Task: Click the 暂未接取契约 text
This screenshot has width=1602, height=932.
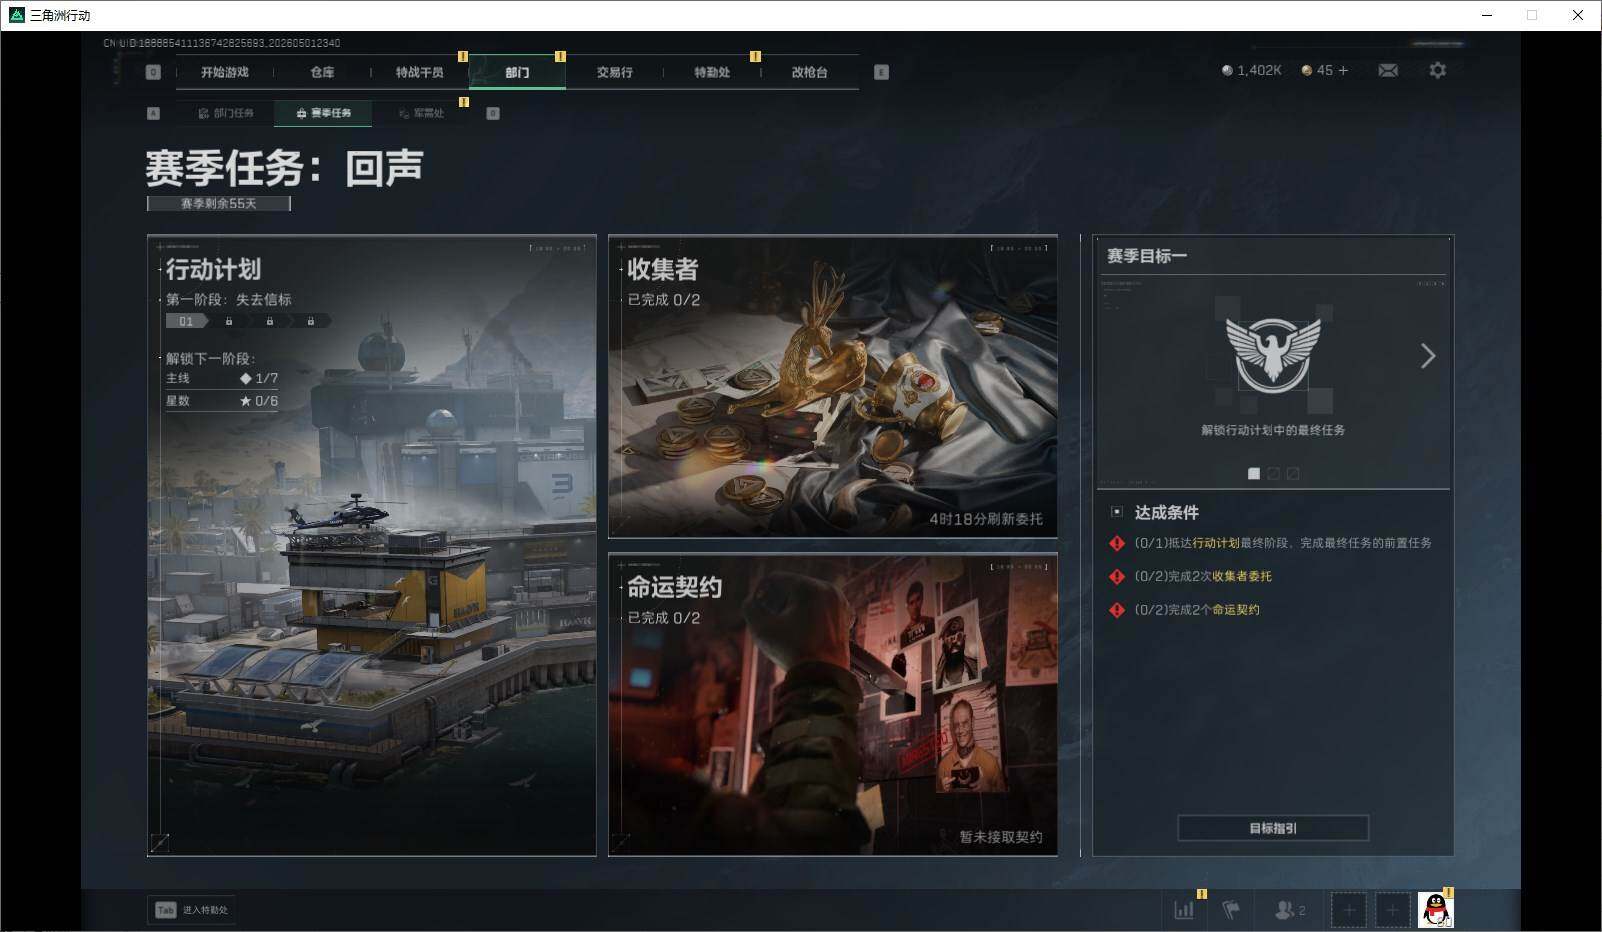Action: click(1001, 837)
